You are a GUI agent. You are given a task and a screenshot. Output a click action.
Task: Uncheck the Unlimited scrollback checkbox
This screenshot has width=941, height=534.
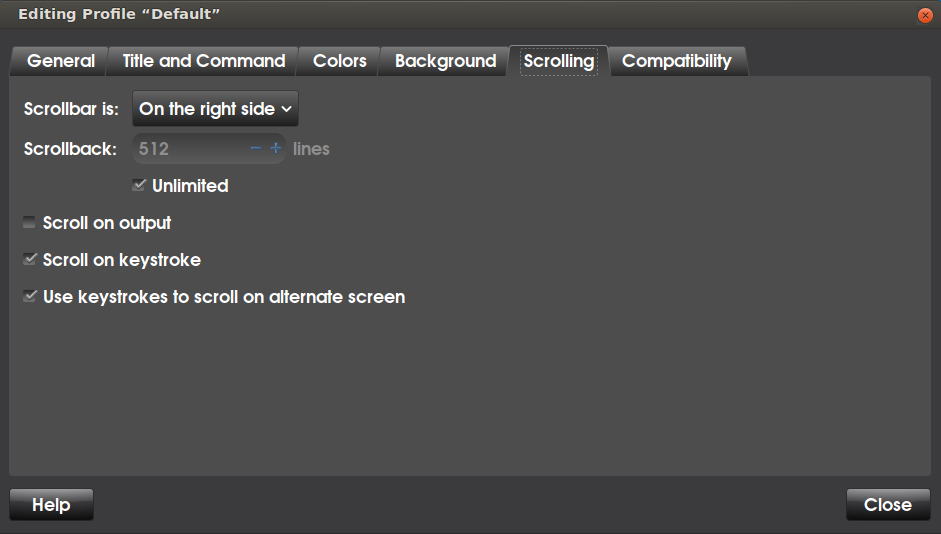click(x=139, y=185)
